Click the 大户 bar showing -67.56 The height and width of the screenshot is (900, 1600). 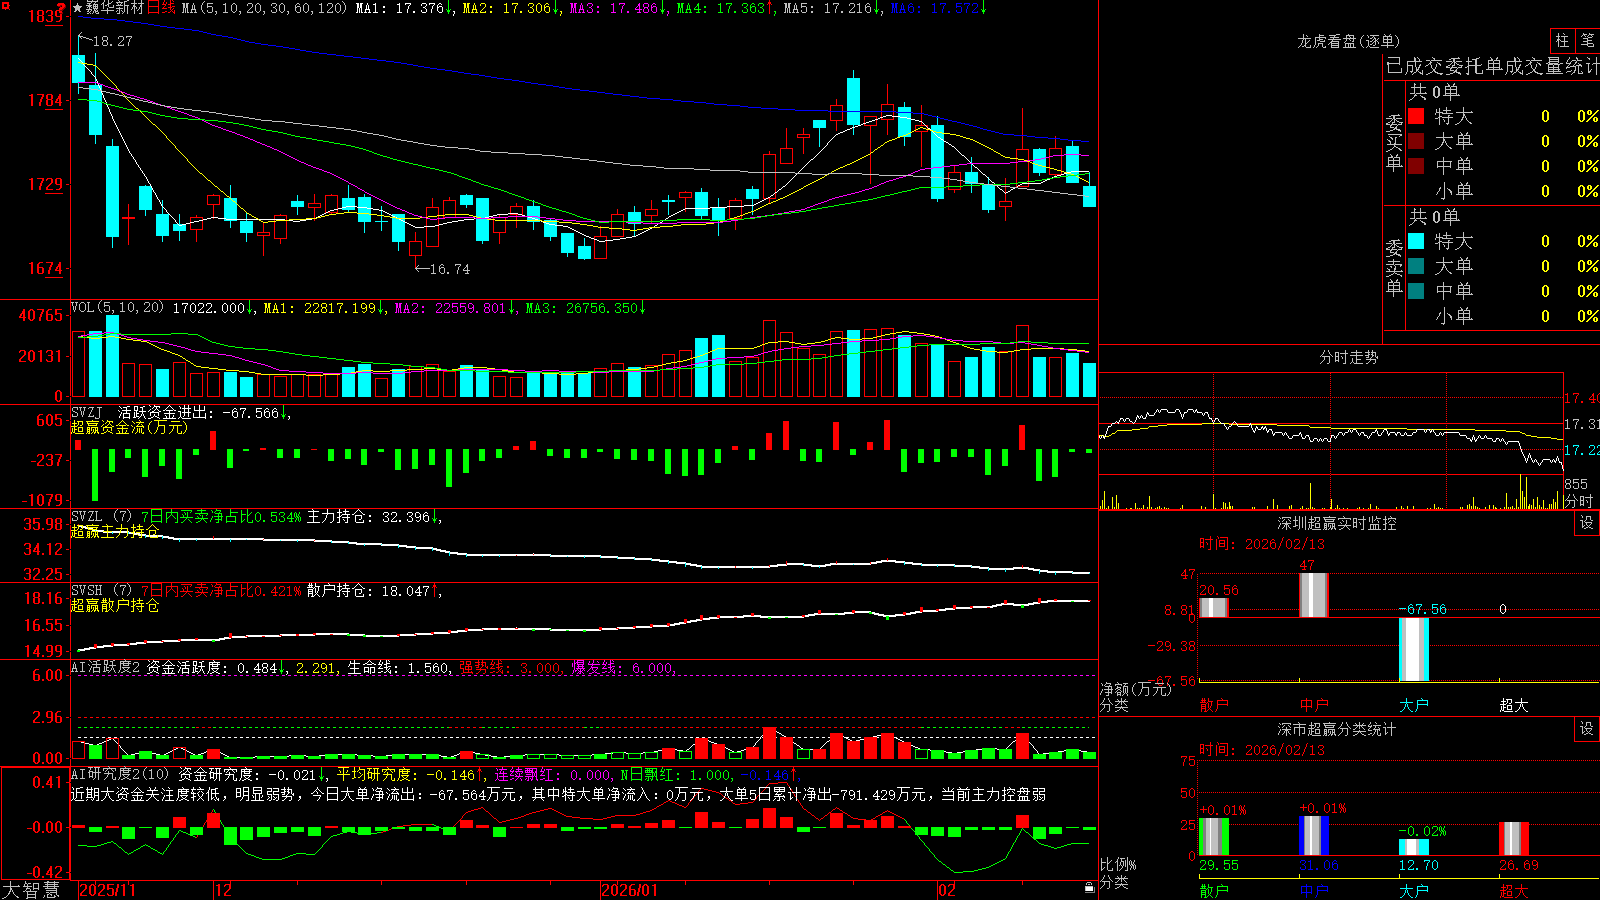pyautogui.click(x=1414, y=649)
